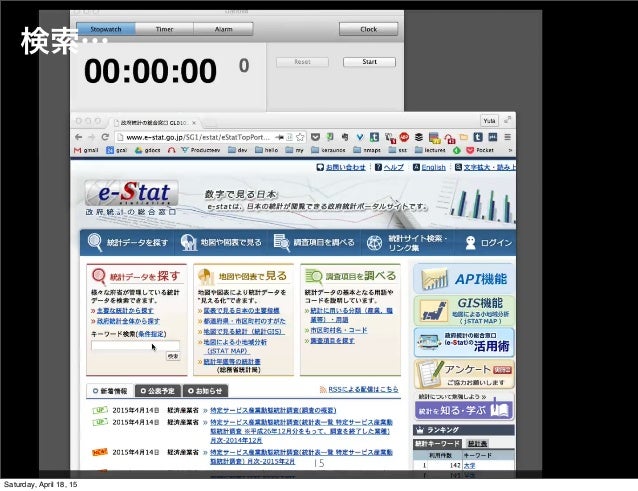Click the Yuki profile button in Chrome
Image resolution: width=638 pixels, height=491 pixels.
489,121
